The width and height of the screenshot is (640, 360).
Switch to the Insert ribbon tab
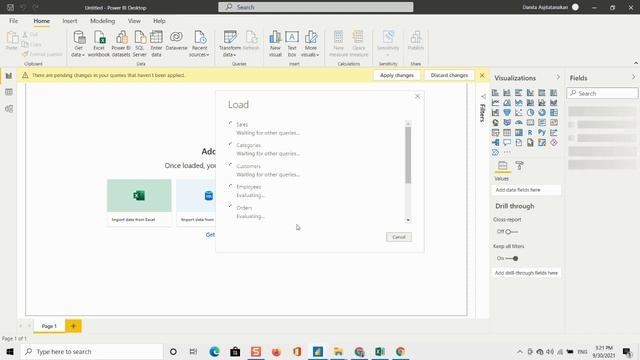pyautogui.click(x=70, y=21)
